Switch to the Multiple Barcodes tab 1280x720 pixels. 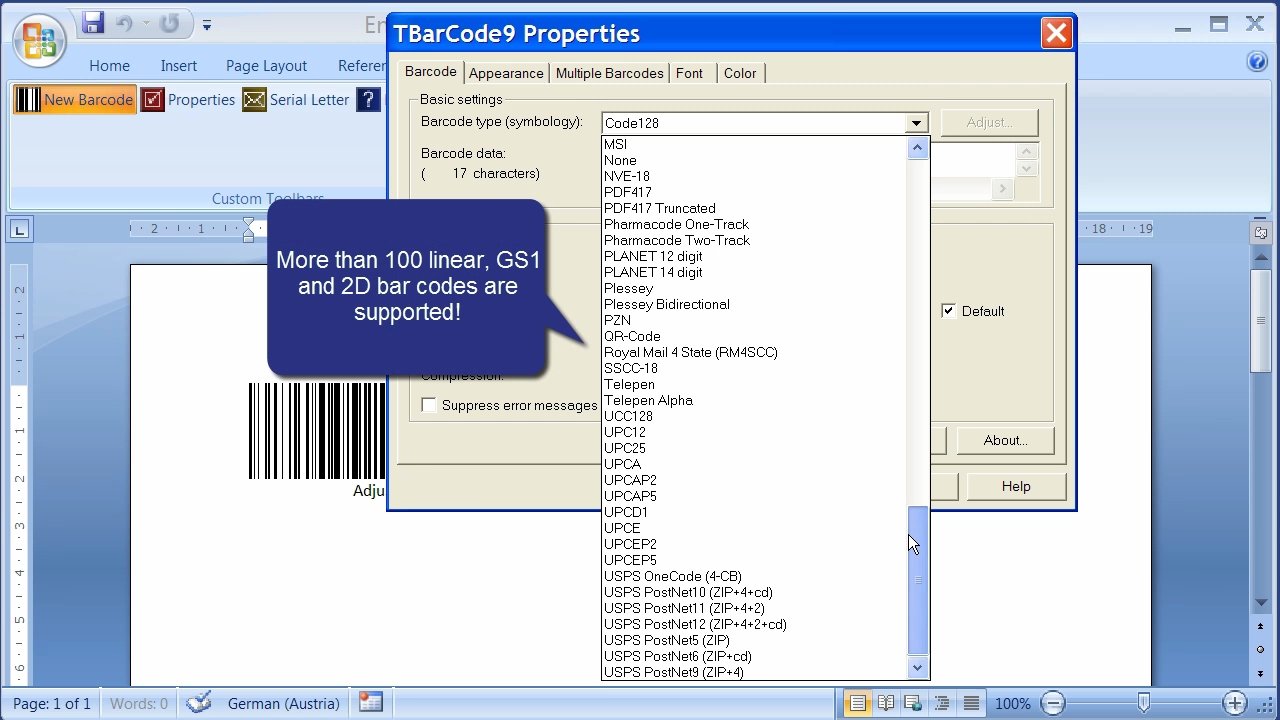609,73
